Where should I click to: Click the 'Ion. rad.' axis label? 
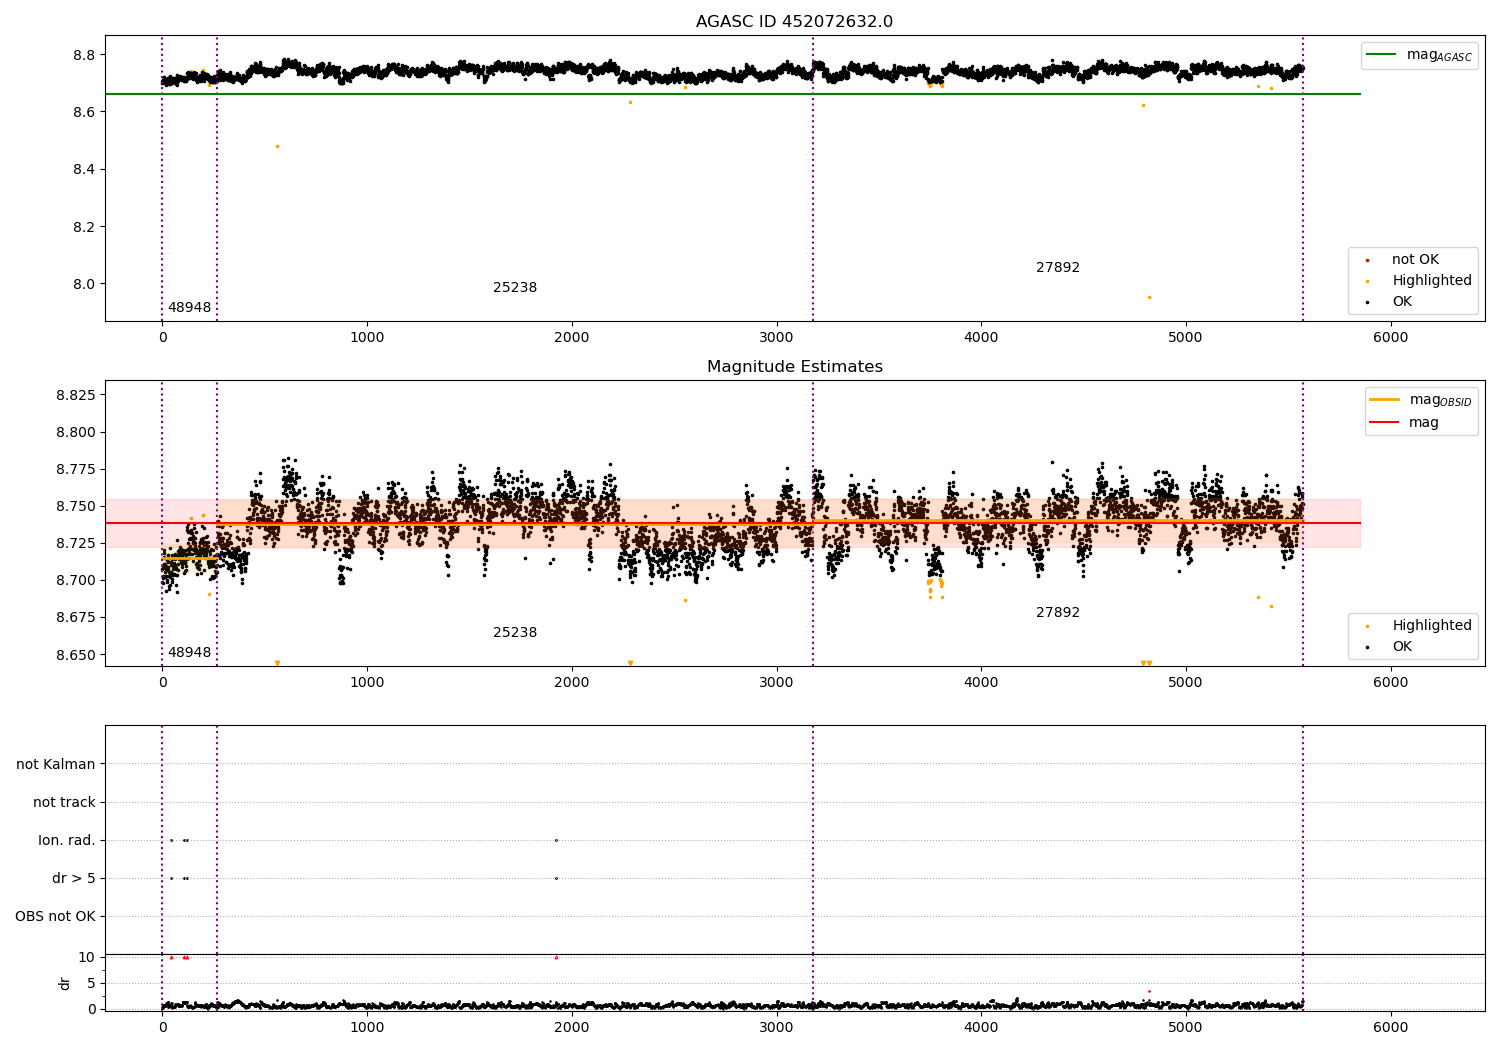67,841
